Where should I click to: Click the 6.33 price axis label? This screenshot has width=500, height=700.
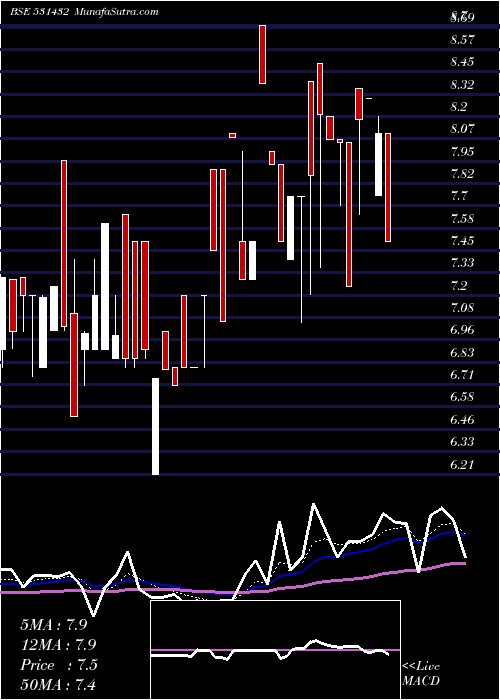pyautogui.click(x=462, y=442)
